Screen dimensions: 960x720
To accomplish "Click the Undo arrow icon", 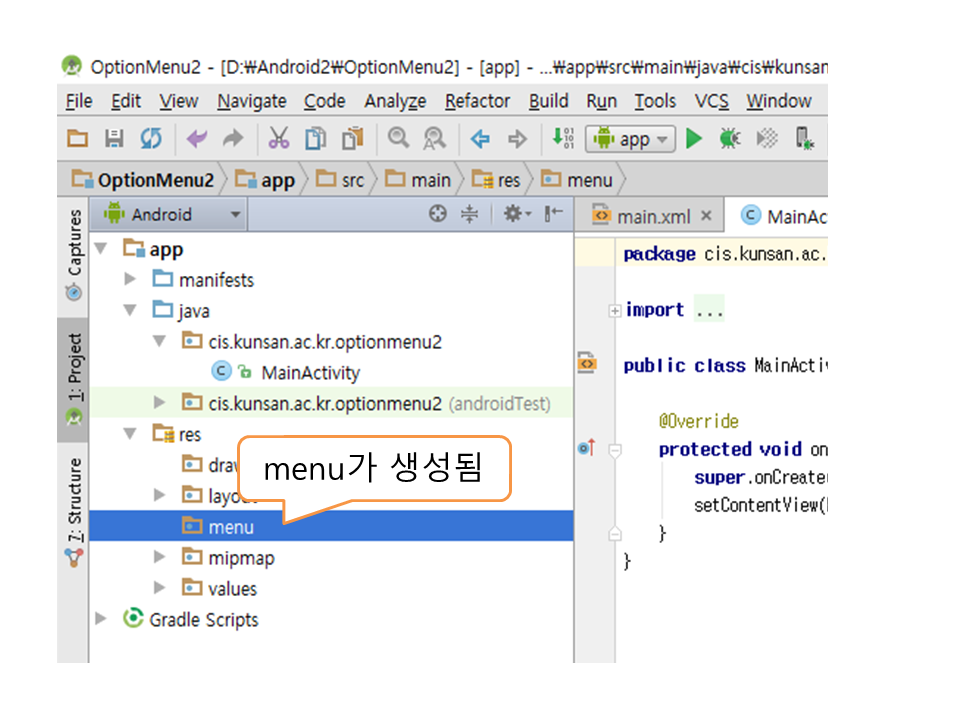I will click(197, 139).
